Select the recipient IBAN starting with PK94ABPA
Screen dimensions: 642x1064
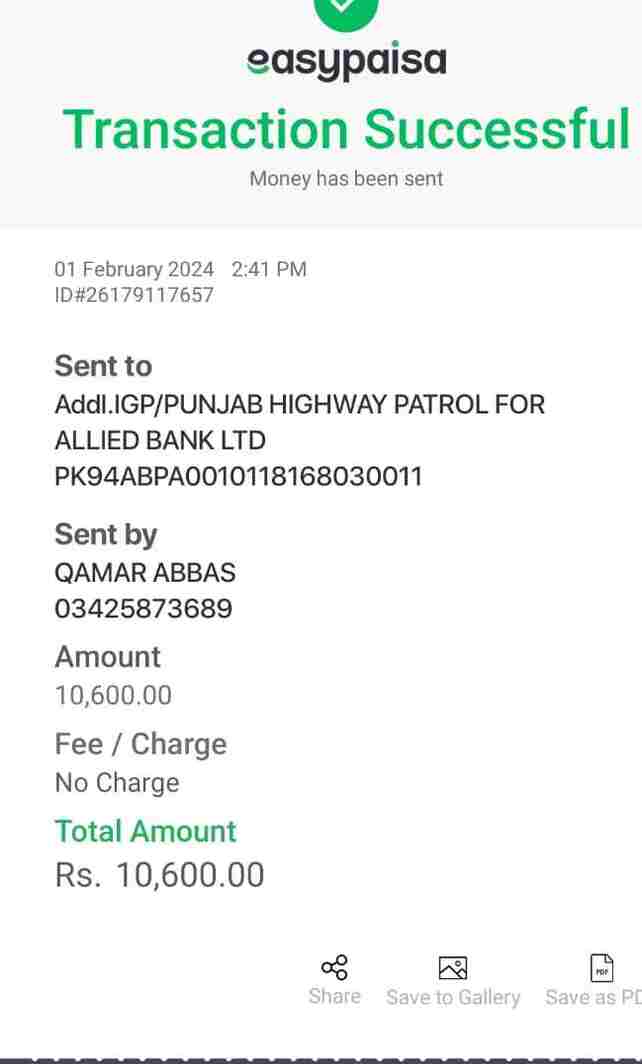coord(238,476)
